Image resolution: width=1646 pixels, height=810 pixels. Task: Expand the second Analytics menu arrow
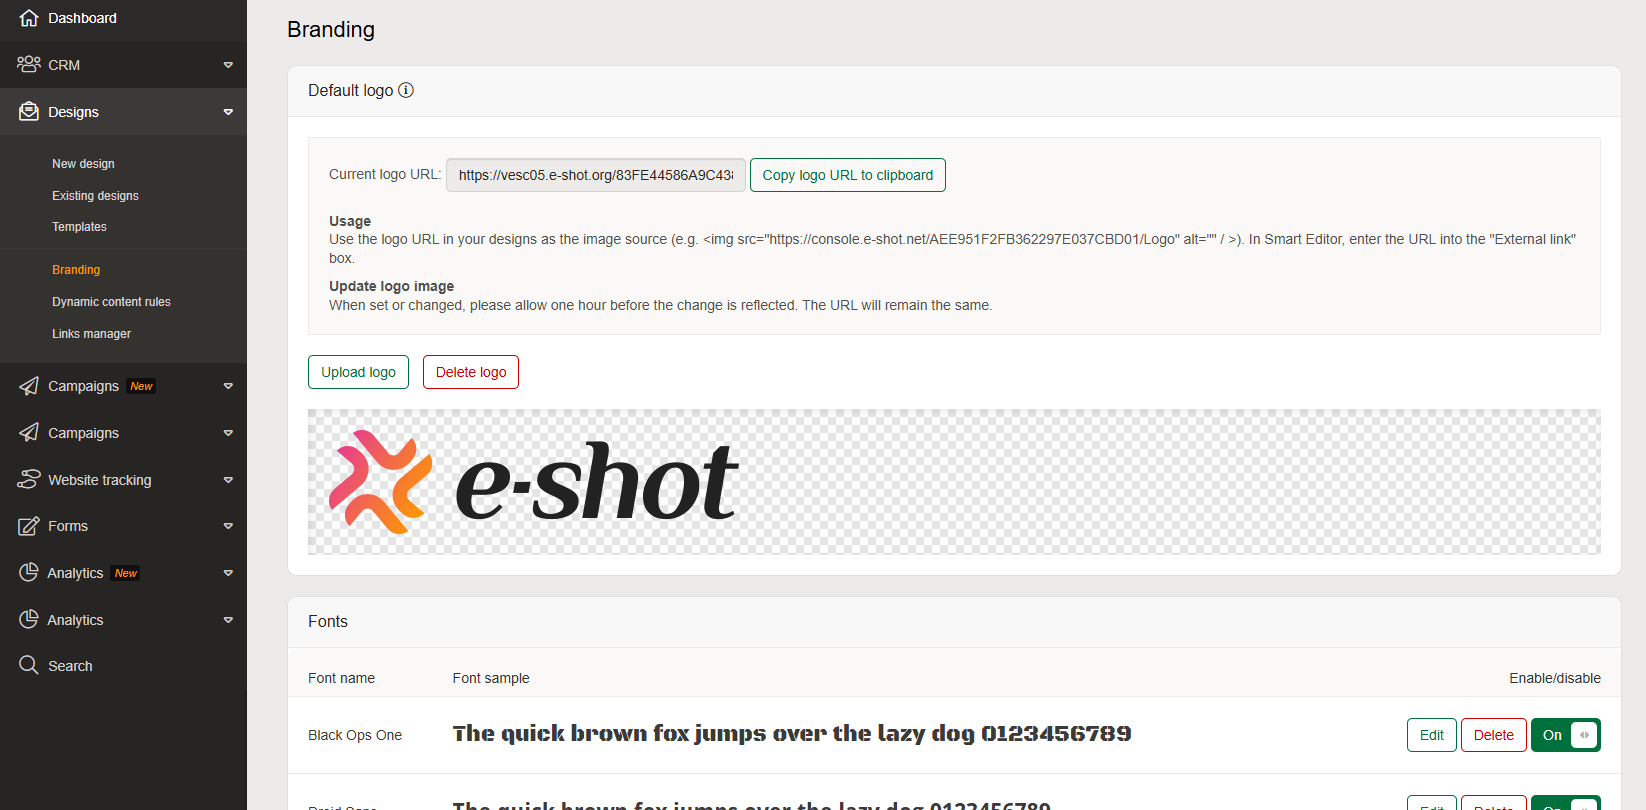(x=228, y=620)
